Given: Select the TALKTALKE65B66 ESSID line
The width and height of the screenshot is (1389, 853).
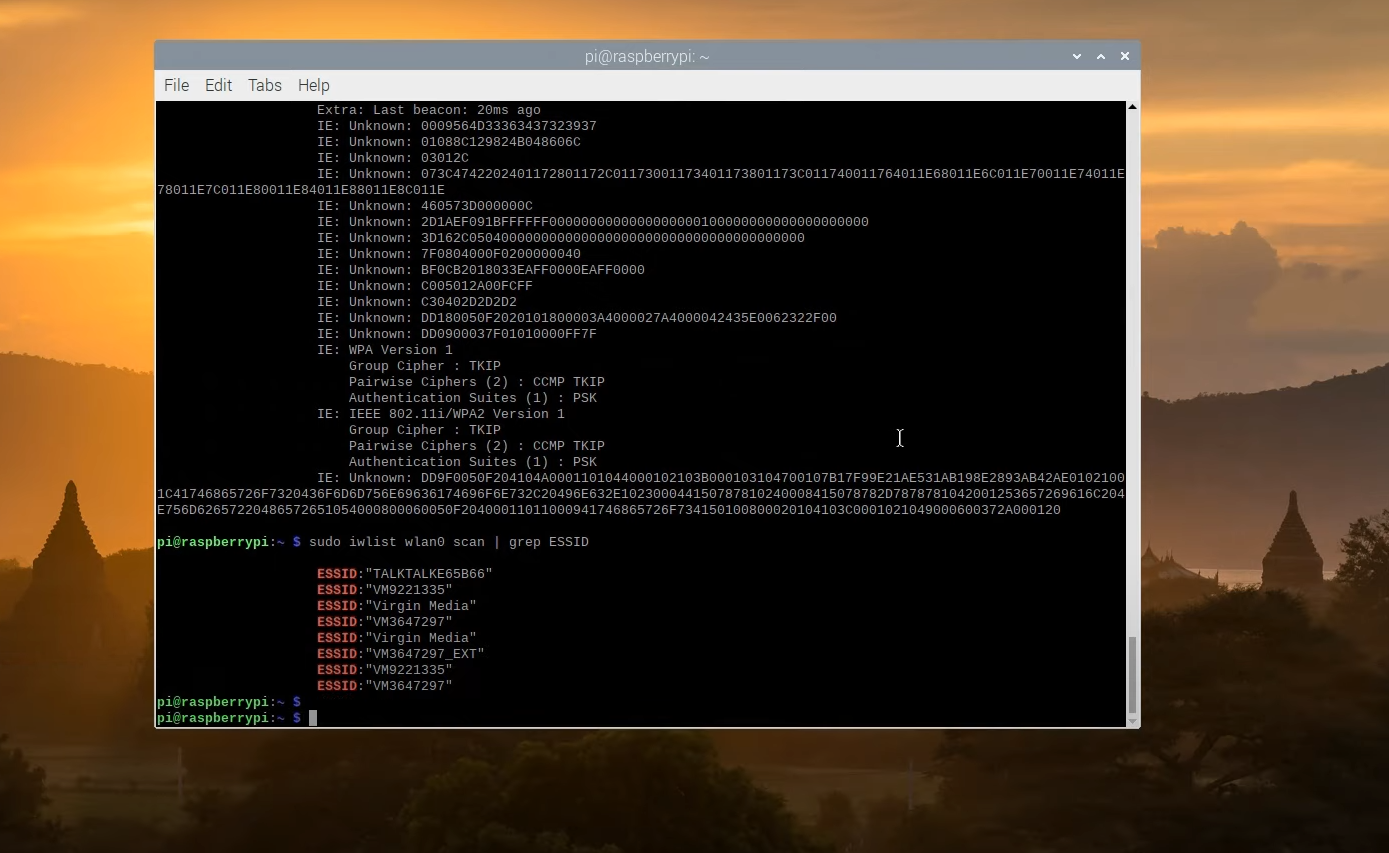Looking at the screenshot, I should pyautogui.click(x=404, y=573).
